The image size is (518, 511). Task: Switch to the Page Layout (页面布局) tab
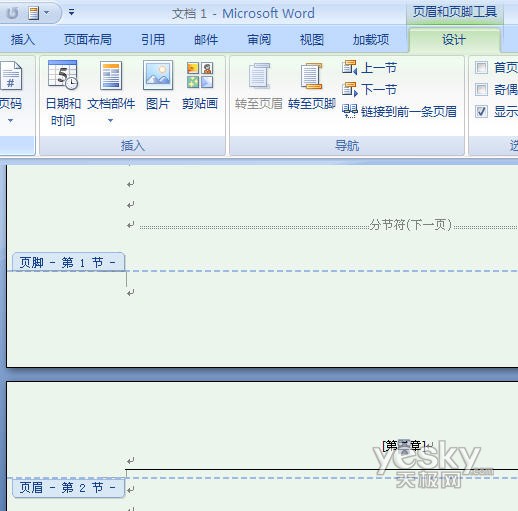(88, 40)
